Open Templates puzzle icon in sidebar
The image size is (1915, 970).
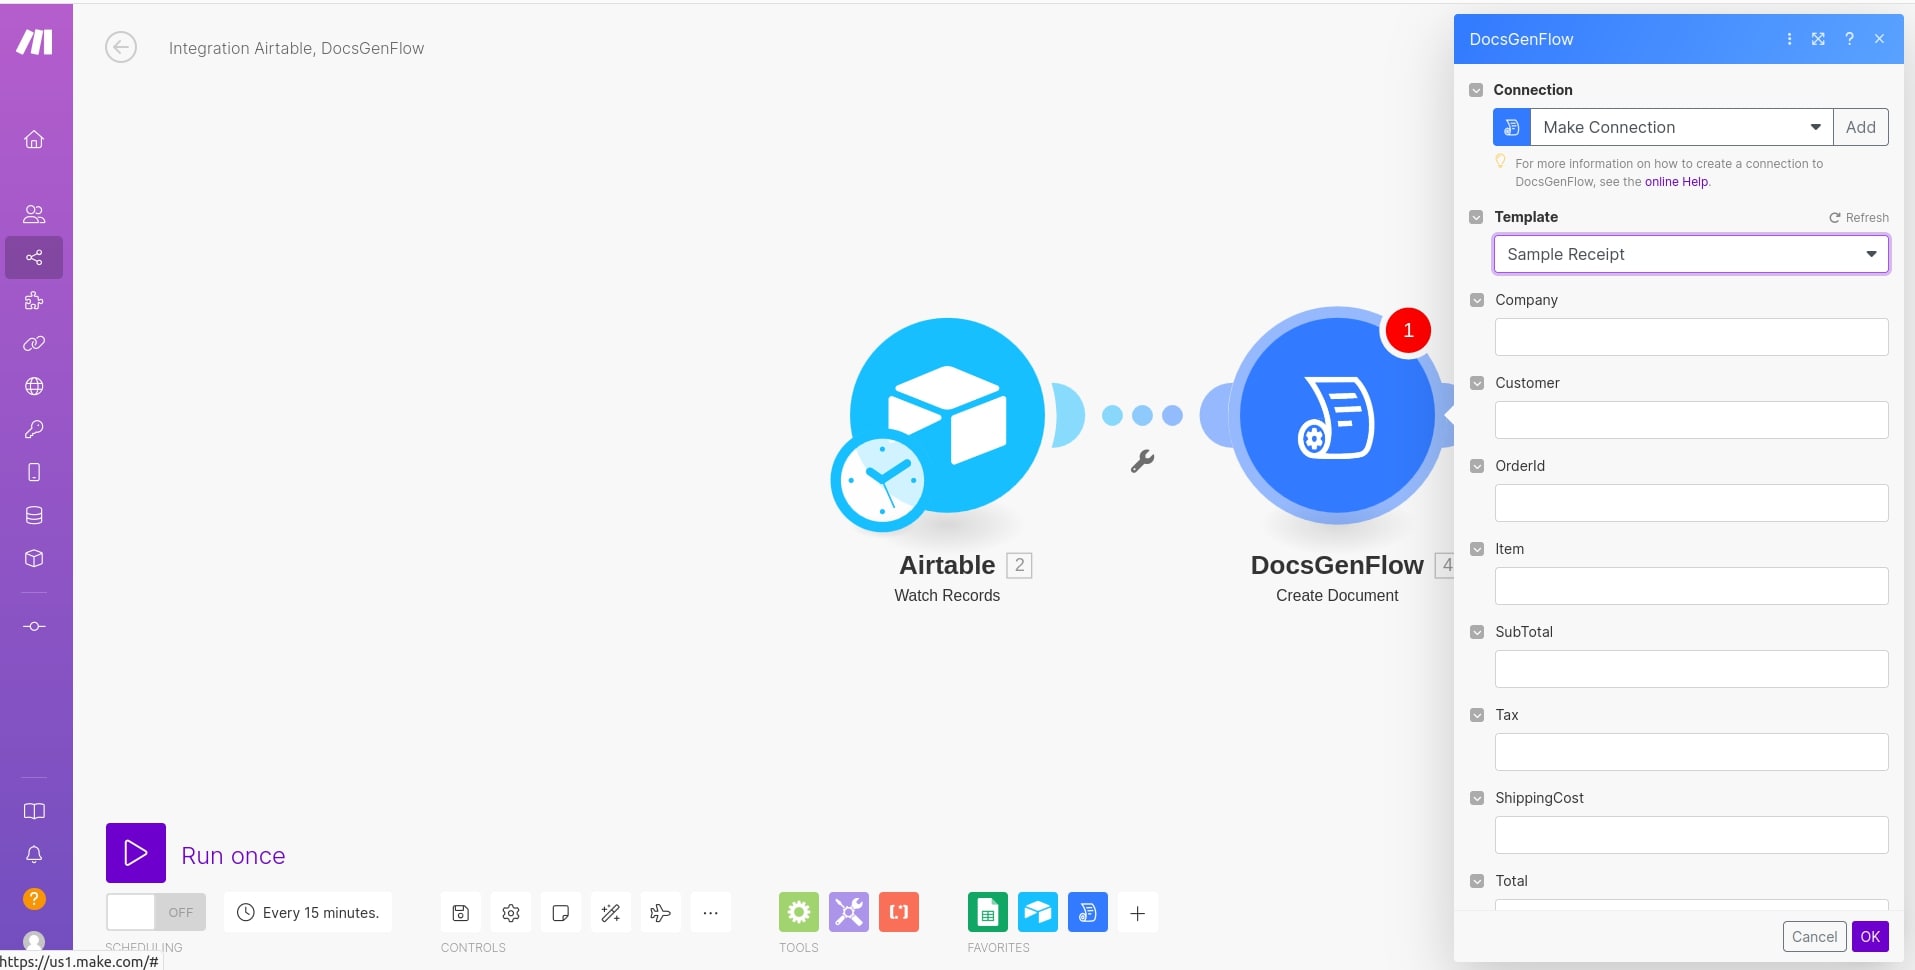point(34,301)
